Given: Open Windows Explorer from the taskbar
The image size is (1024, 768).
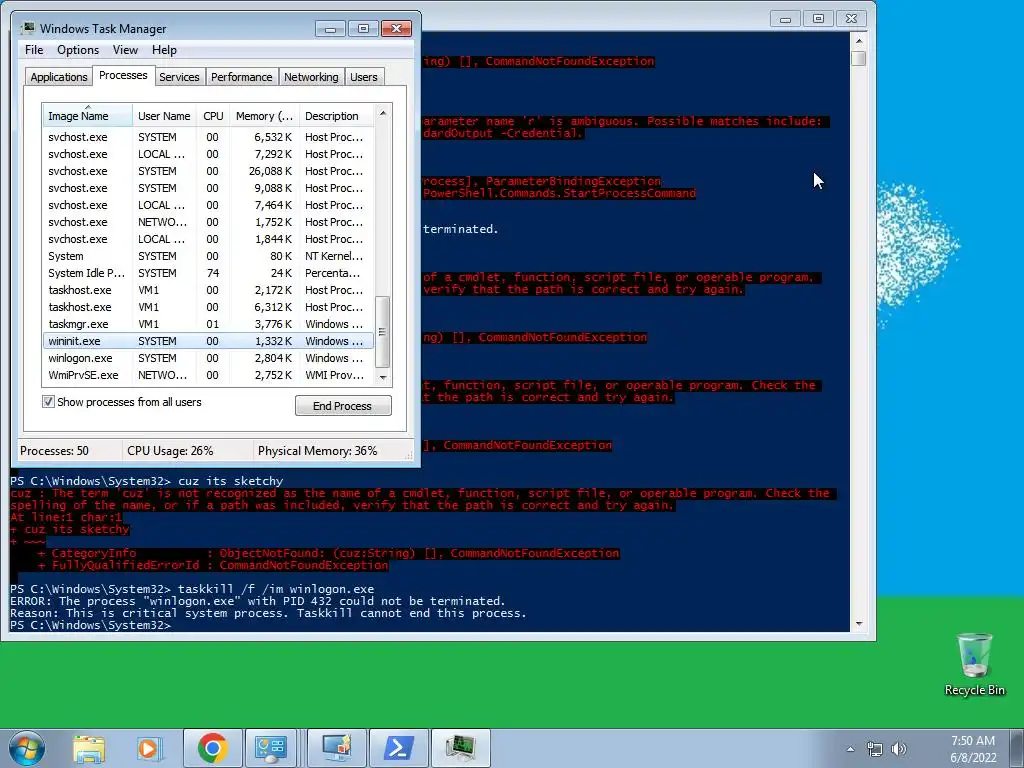Looking at the screenshot, I should click(x=89, y=748).
